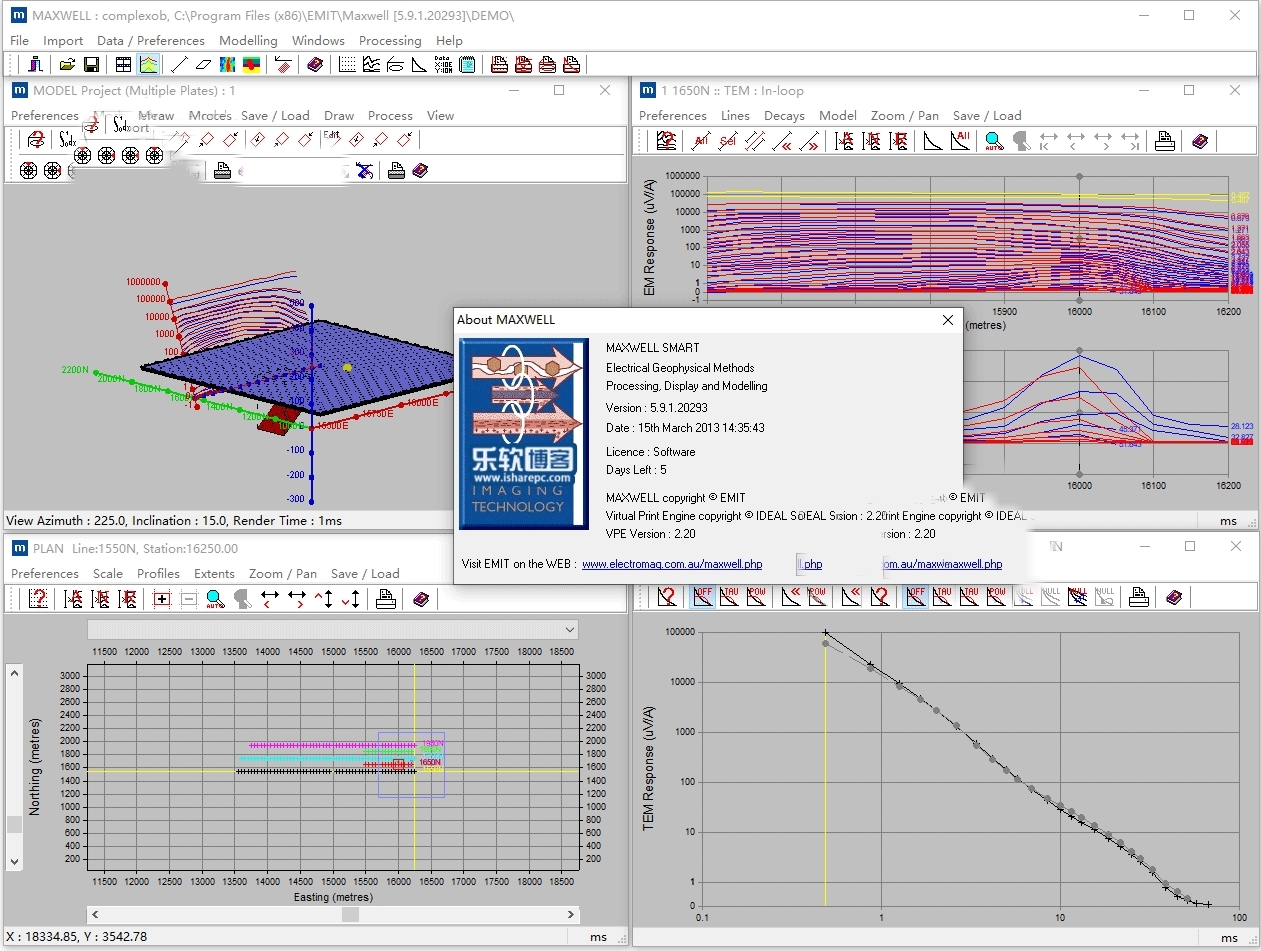Open Draw menu in MODEL window
Screen dimensions: 1261x951
tap(339, 116)
